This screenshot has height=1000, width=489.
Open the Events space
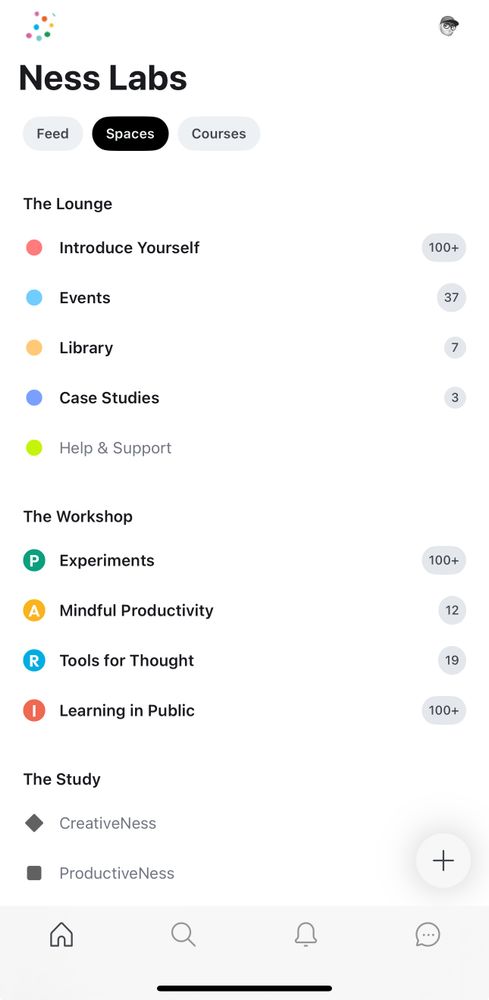click(245, 297)
